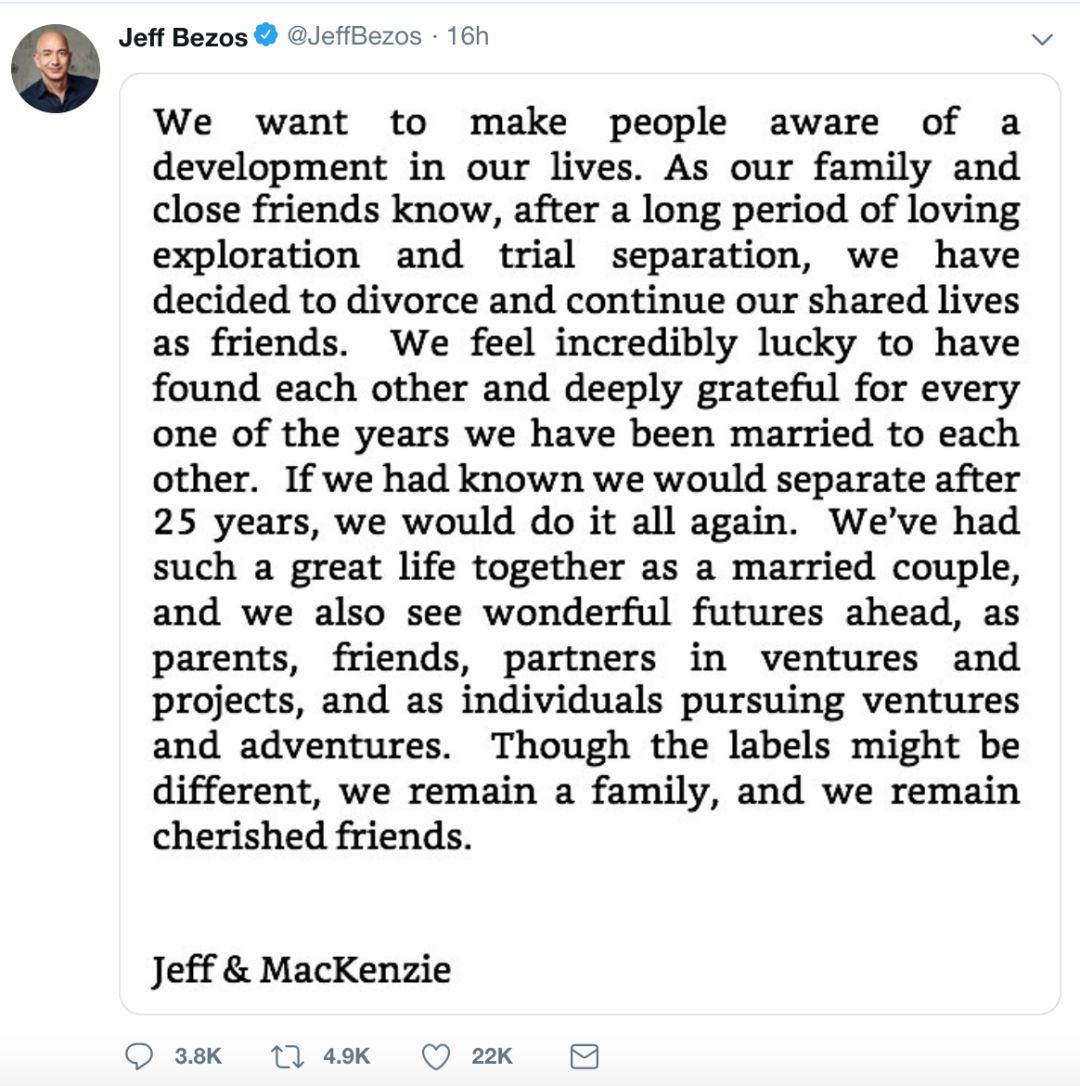The width and height of the screenshot is (1080, 1086).
Task: Click the opening line "We want to make"
Action: [360, 123]
